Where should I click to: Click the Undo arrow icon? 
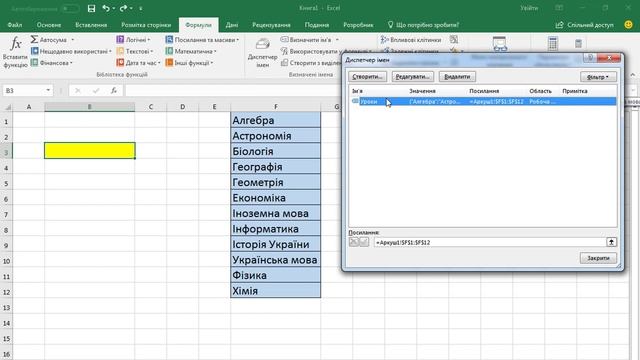(x=106, y=8)
